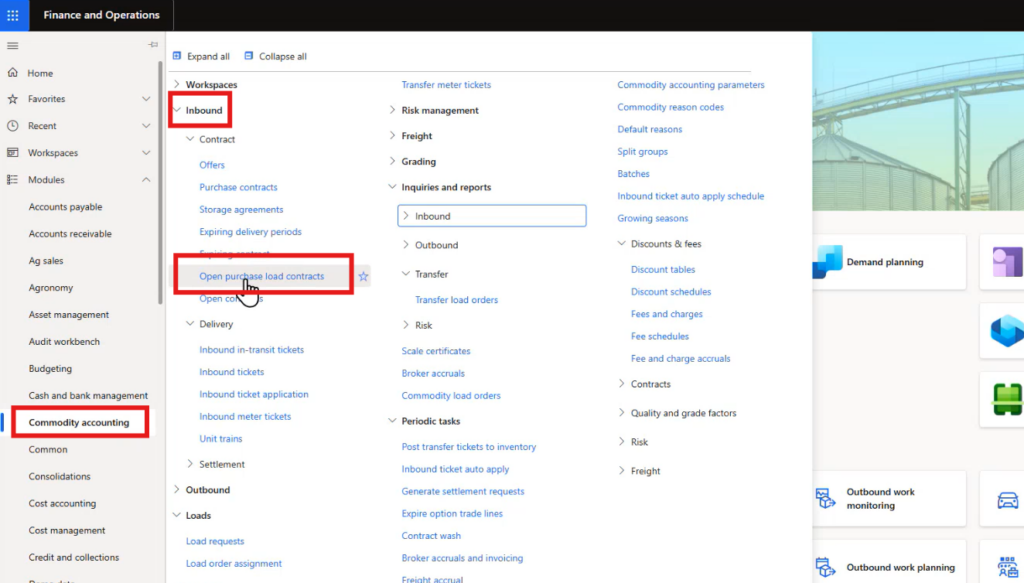Open the Unit trains link
Viewport: 1024px width, 583px height.
tap(221, 439)
